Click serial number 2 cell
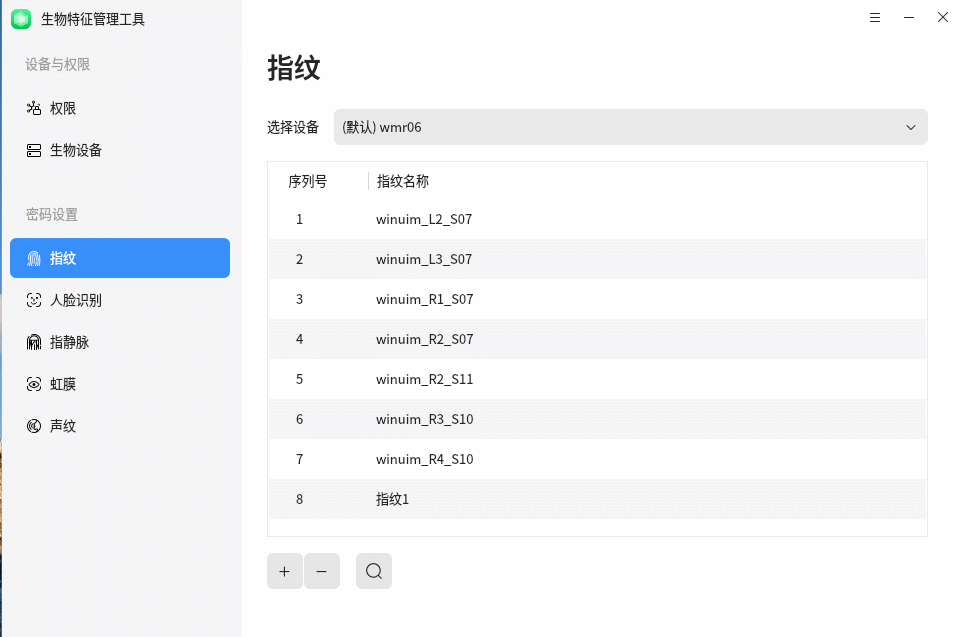This screenshot has width=962, height=637. [299, 259]
